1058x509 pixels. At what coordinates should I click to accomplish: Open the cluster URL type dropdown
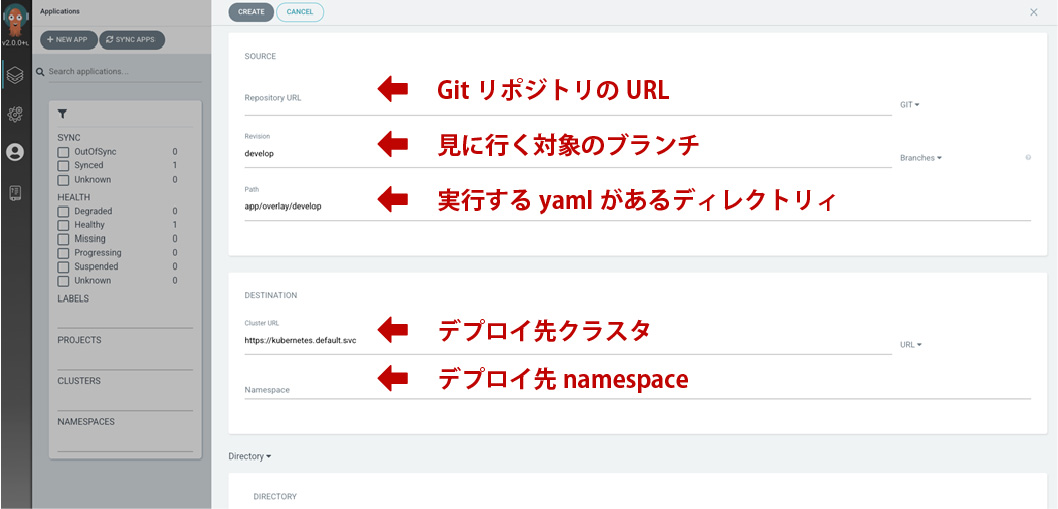910,344
